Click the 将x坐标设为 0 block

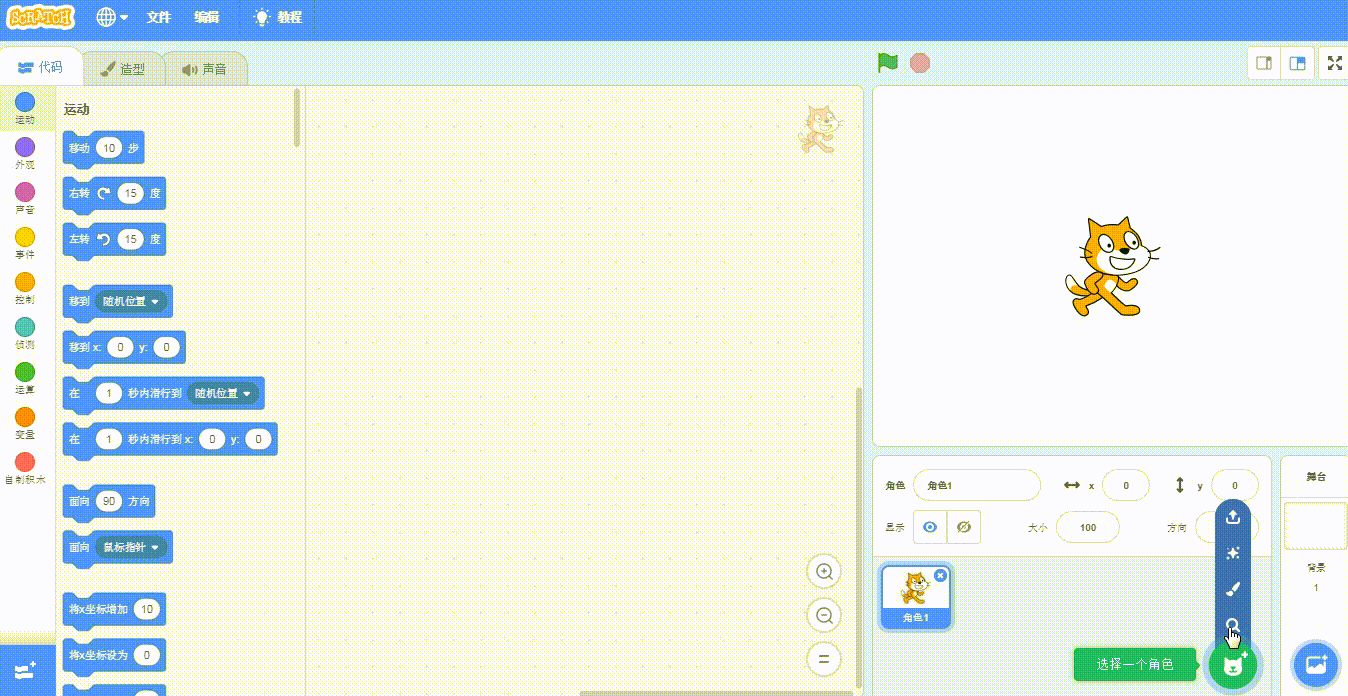click(x=114, y=655)
